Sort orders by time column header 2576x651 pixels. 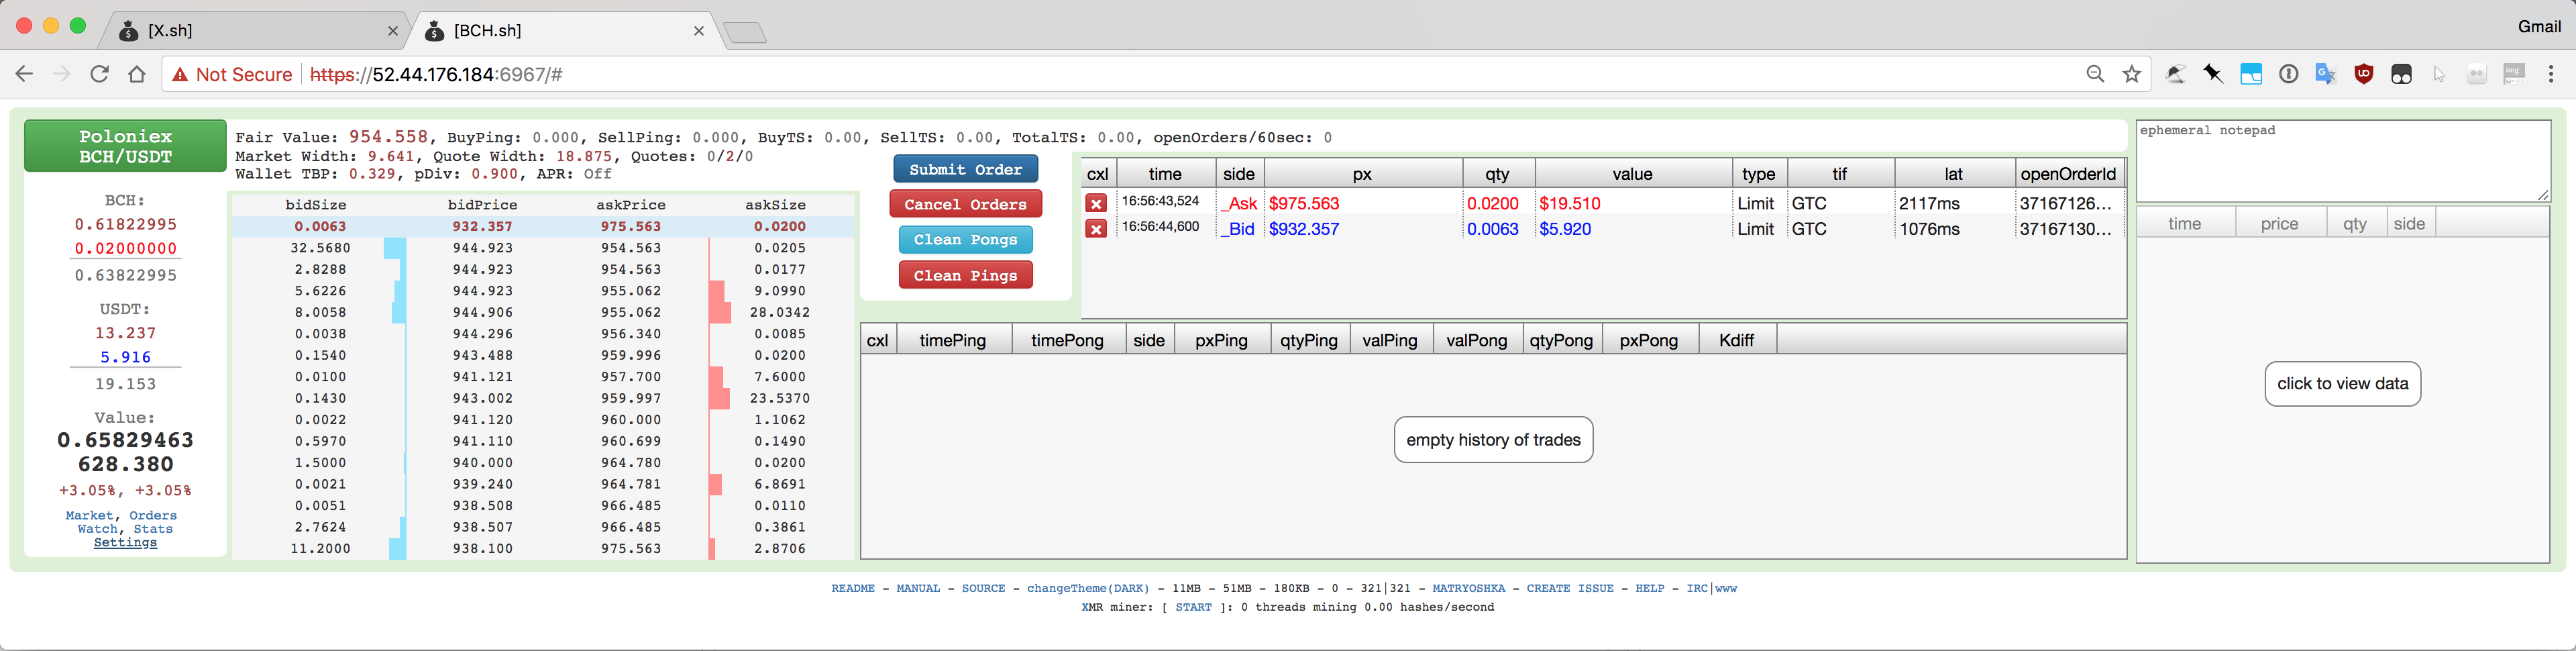point(1165,174)
